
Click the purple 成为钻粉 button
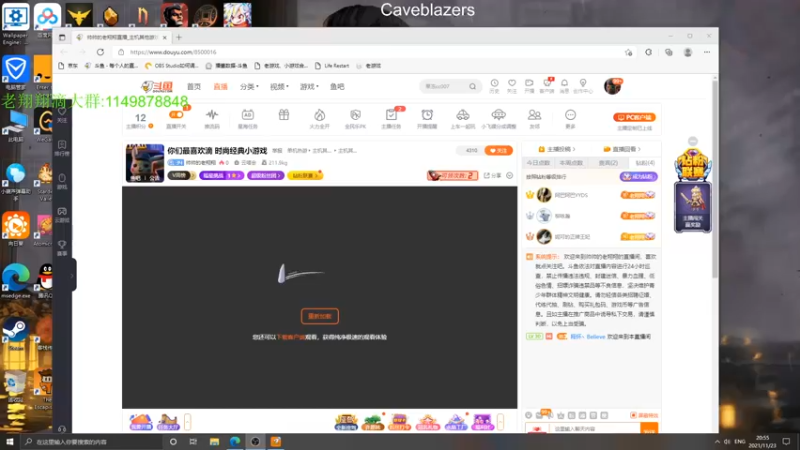[638, 177]
